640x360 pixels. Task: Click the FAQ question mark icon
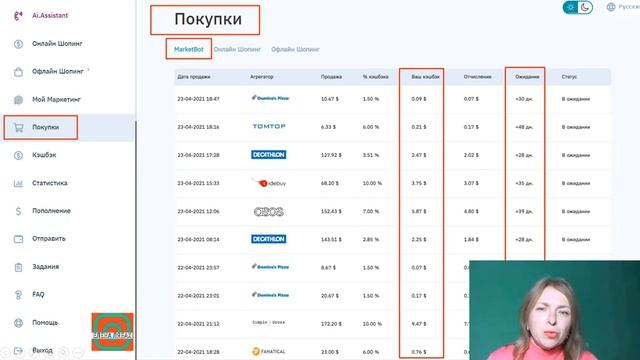pyautogui.click(x=18, y=295)
